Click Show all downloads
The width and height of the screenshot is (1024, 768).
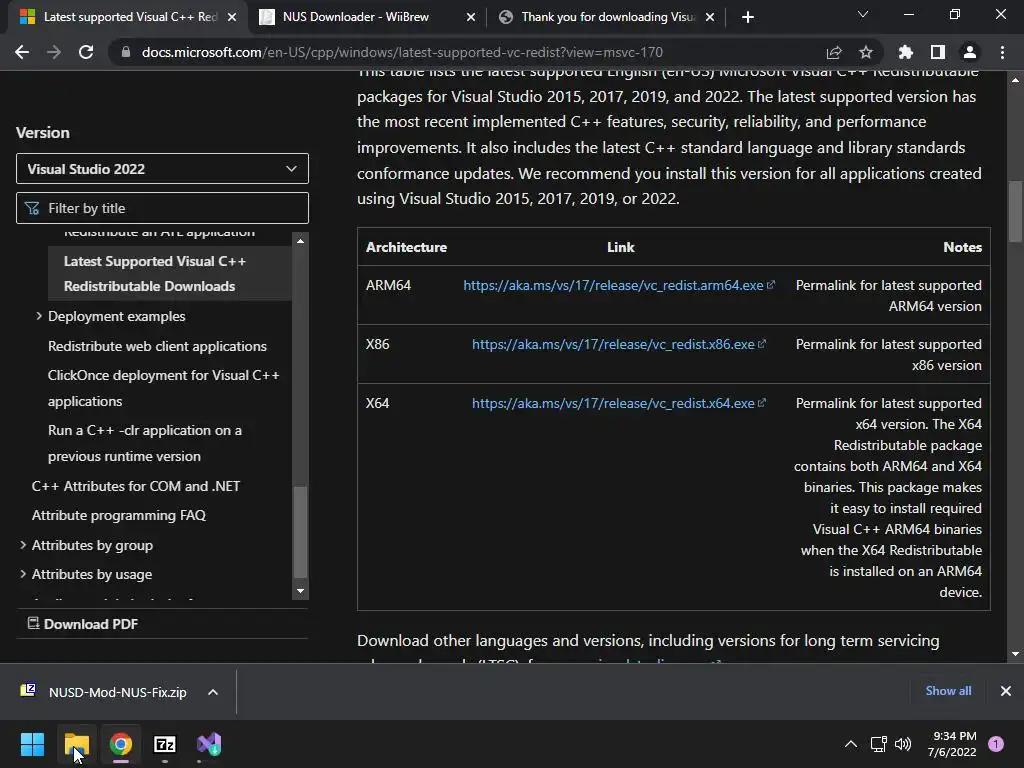(948, 691)
